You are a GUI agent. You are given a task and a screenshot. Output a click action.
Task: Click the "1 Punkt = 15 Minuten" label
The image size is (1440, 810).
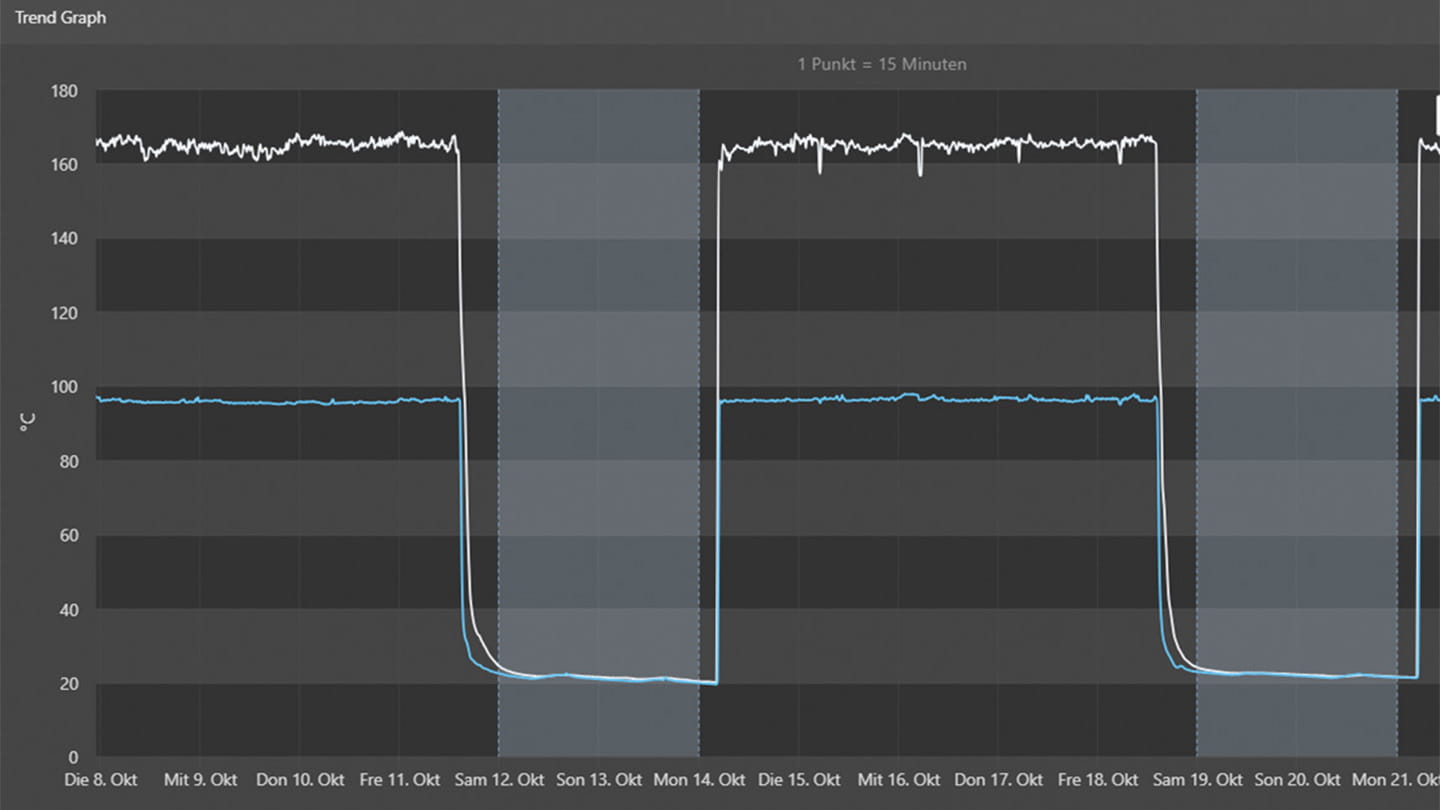(881, 64)
